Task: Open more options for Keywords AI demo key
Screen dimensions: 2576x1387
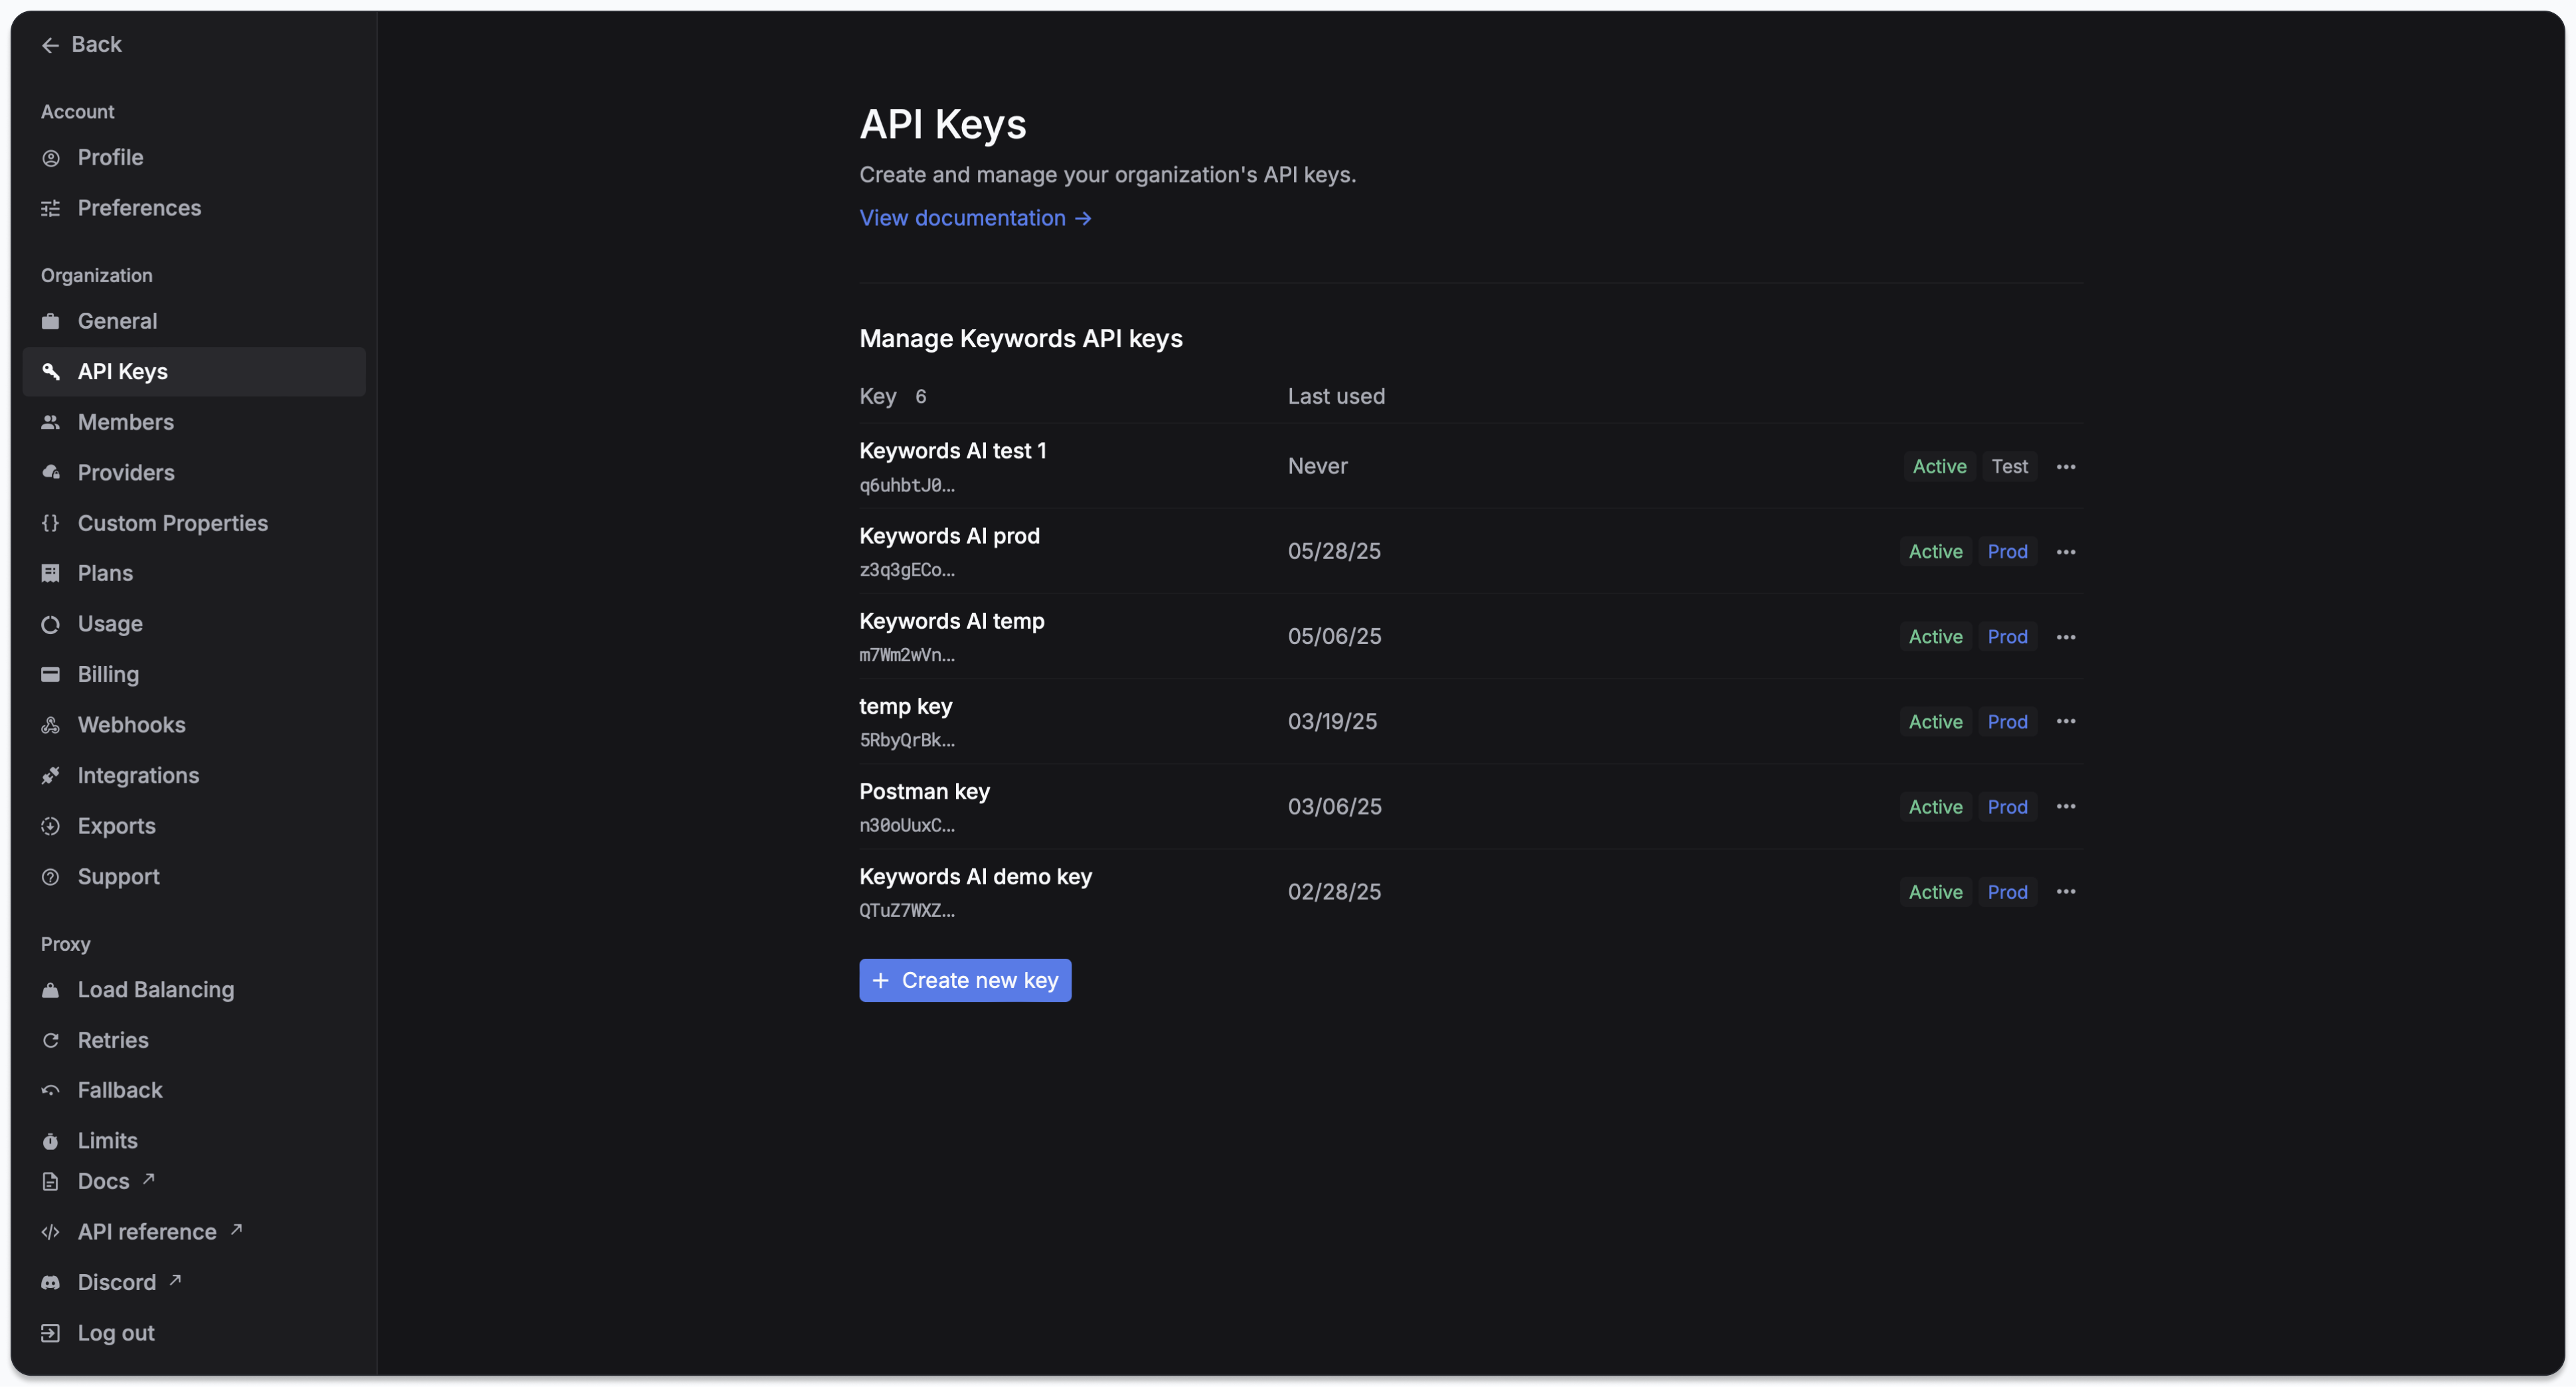Action: 2066,892
